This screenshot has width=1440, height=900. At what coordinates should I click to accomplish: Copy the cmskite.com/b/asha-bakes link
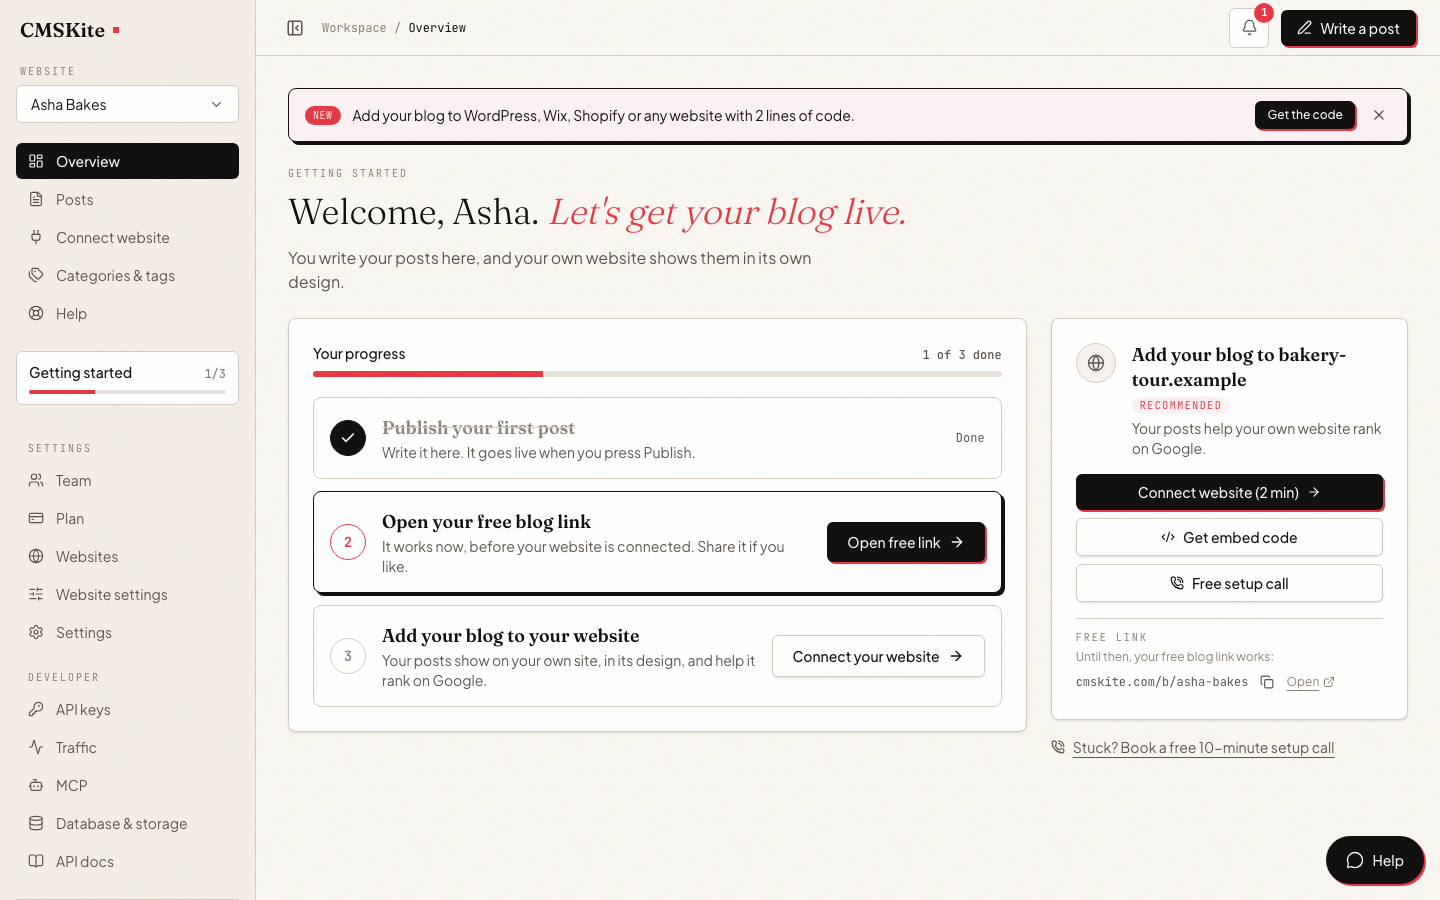(1267, 682)
